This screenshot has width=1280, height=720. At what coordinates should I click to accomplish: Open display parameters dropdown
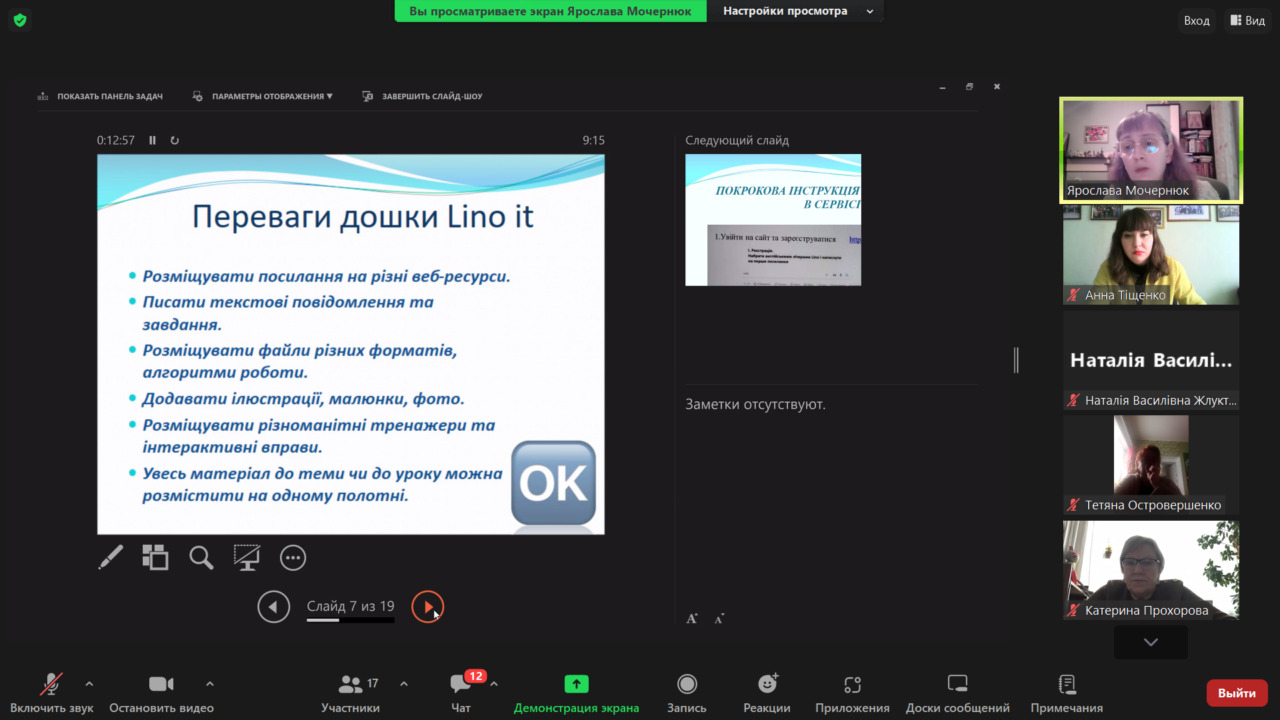pyautogui.click(x=262, y=96)
